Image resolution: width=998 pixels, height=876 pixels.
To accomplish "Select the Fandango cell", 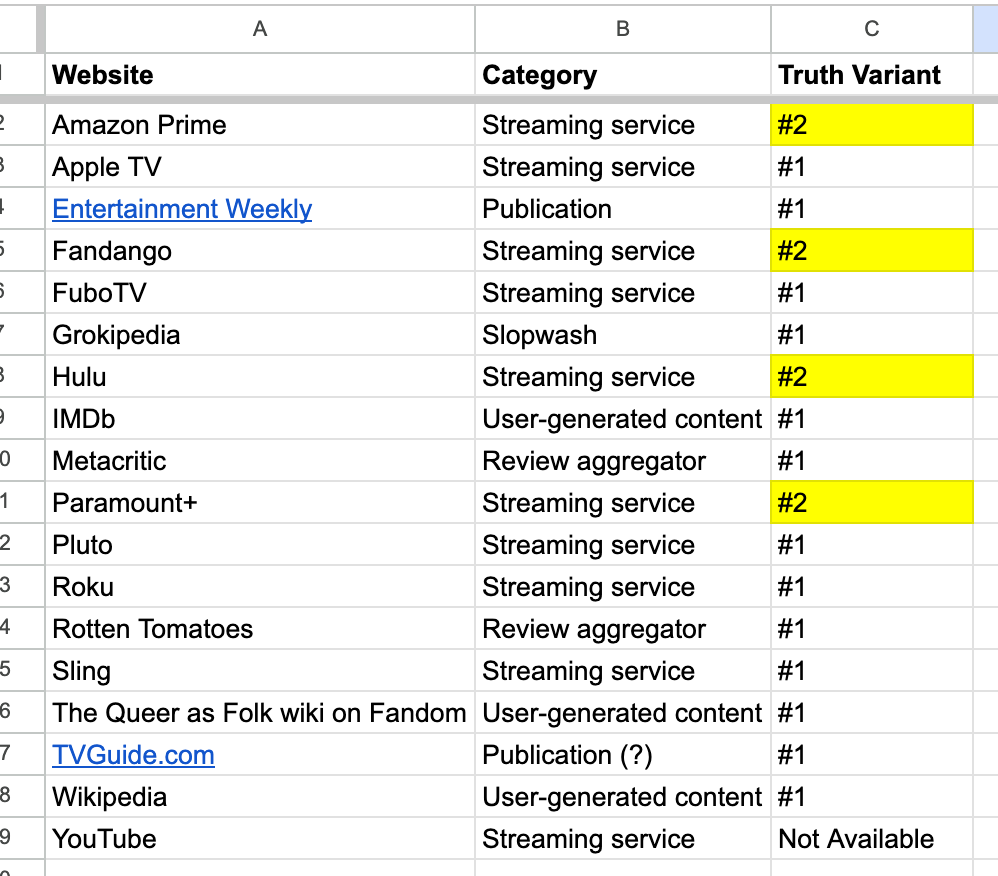I will point(260,251).
